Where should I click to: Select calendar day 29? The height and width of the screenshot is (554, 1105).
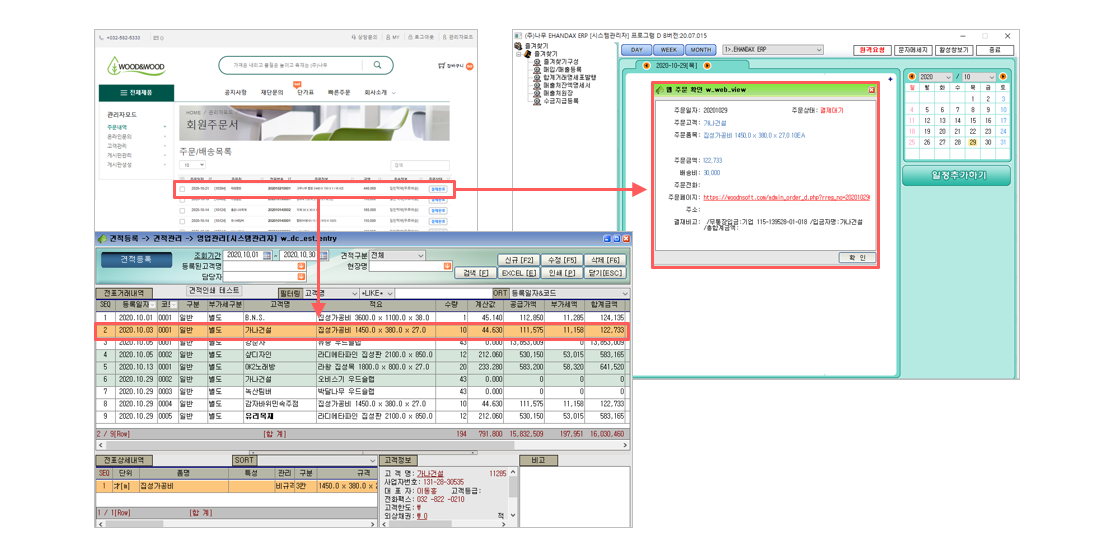pyautogui.click(x=972, y=142)
